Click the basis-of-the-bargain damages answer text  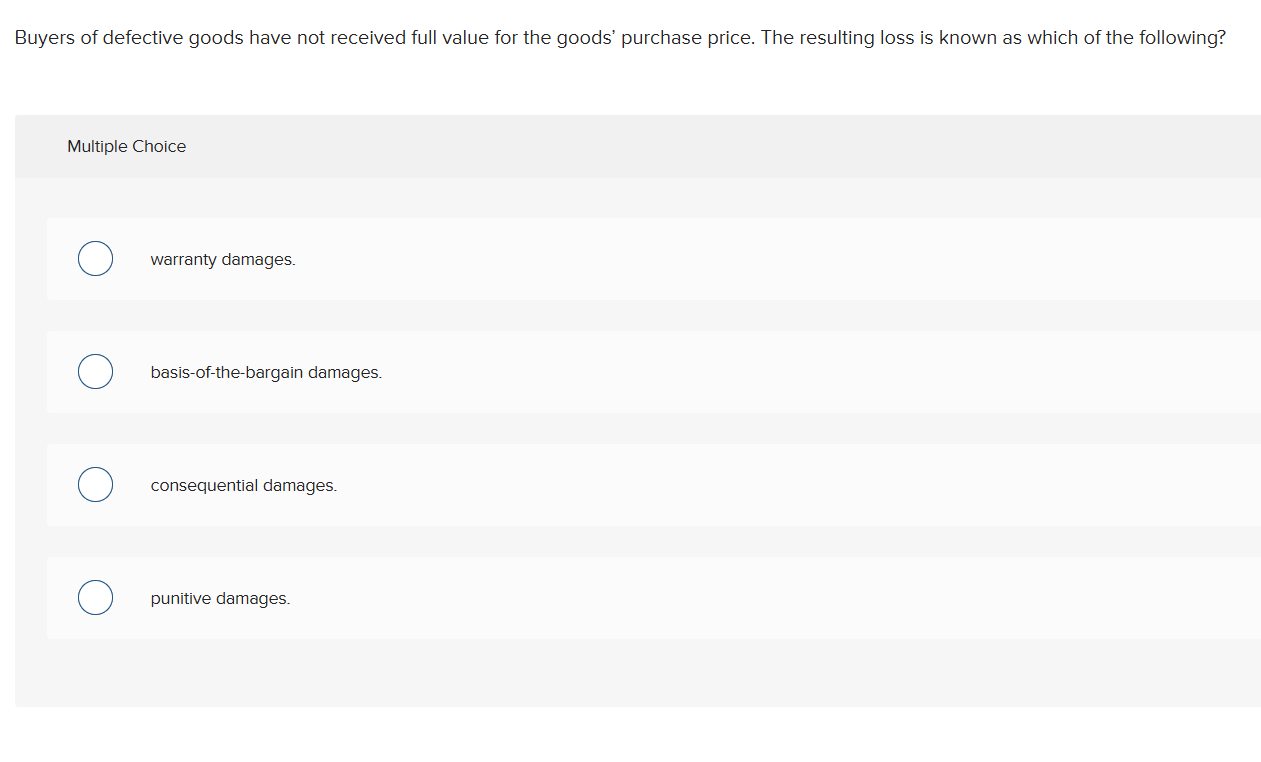pos(265,372)
